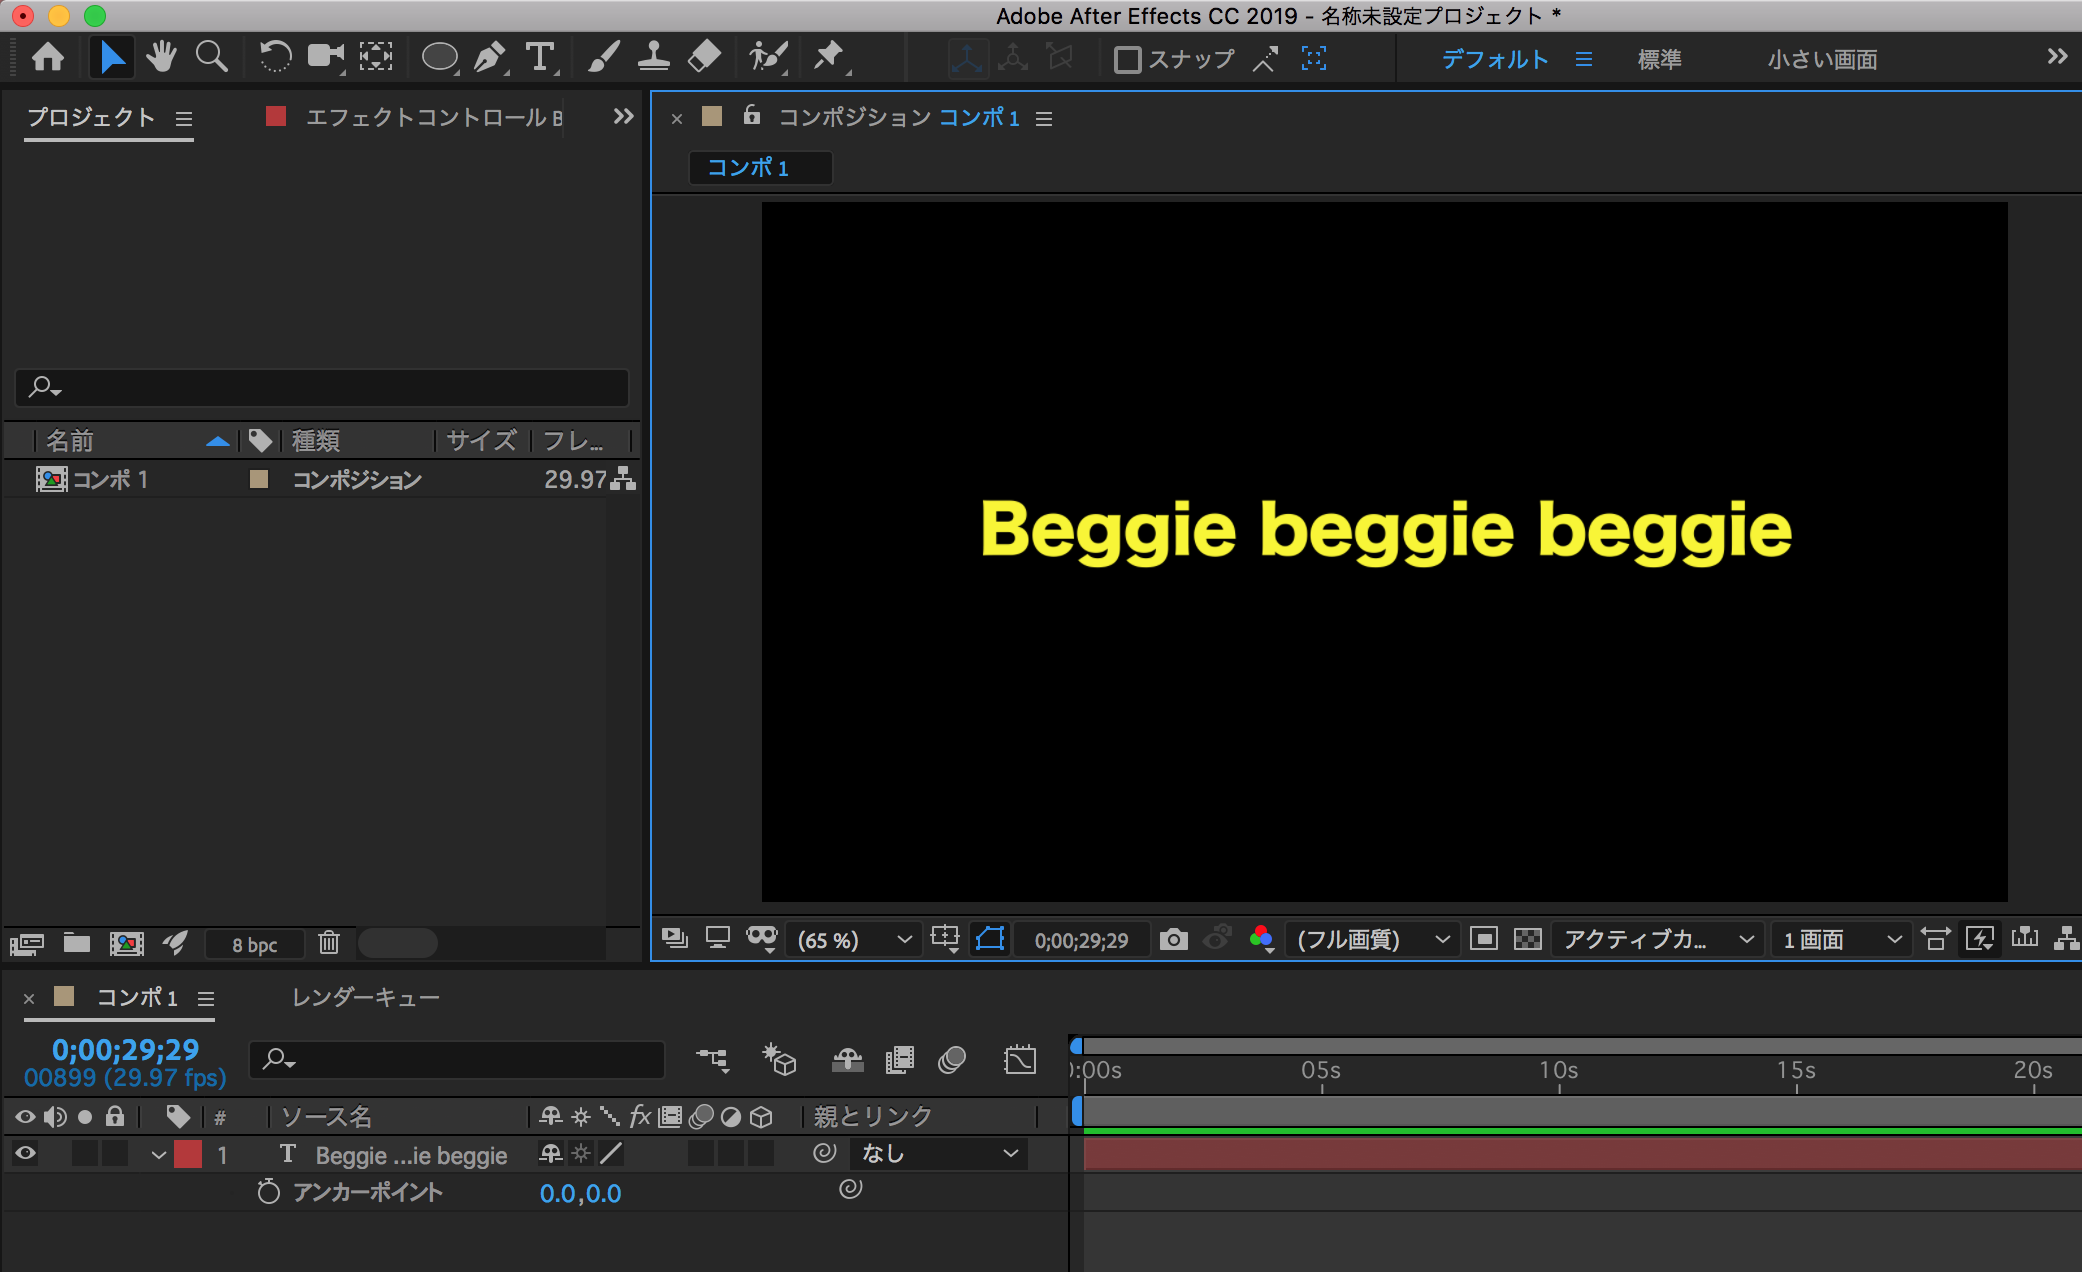
Task: Select the 小さい画面 workspace
Action: tap(1822, 59)
